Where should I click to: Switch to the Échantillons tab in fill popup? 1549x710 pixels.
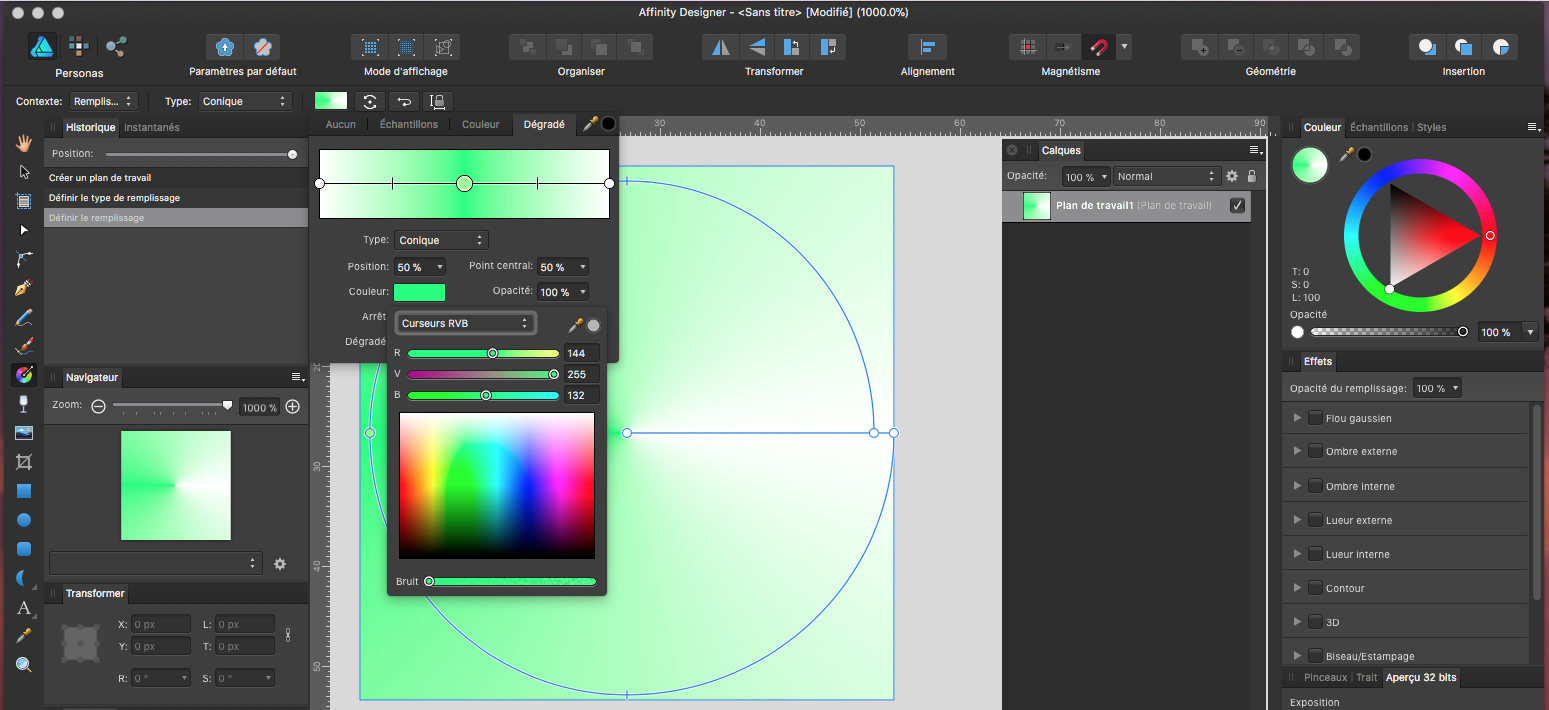pos(409,124)
